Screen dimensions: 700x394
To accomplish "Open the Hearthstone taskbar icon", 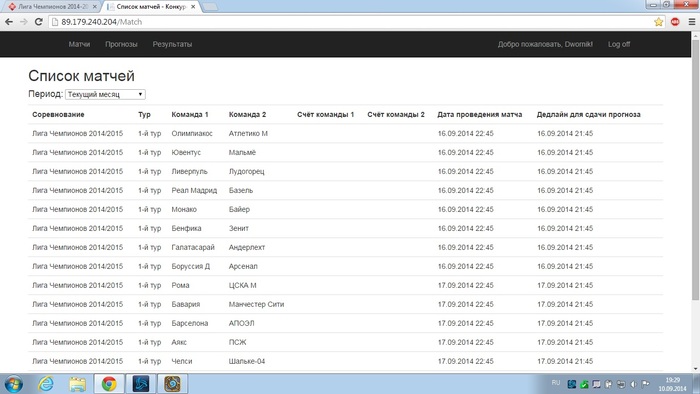I will pyautogui.click(x=172, y=384).
